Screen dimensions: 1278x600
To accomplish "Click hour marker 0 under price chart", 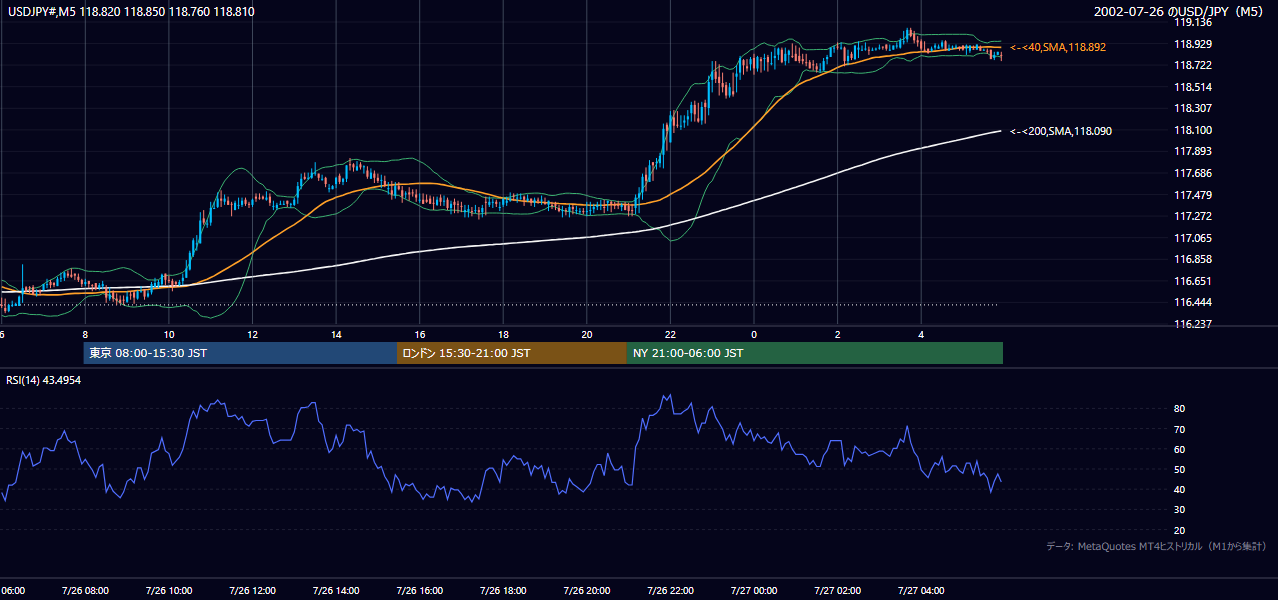I will tap(754, 334).
